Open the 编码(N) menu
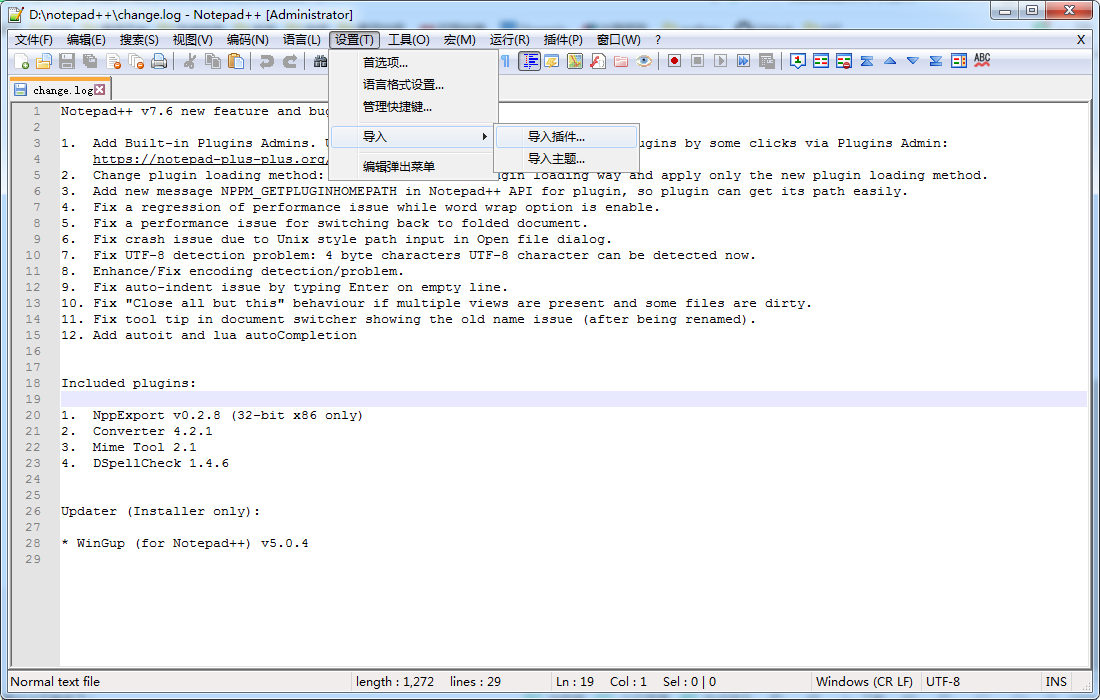 [x=248, y=40]
